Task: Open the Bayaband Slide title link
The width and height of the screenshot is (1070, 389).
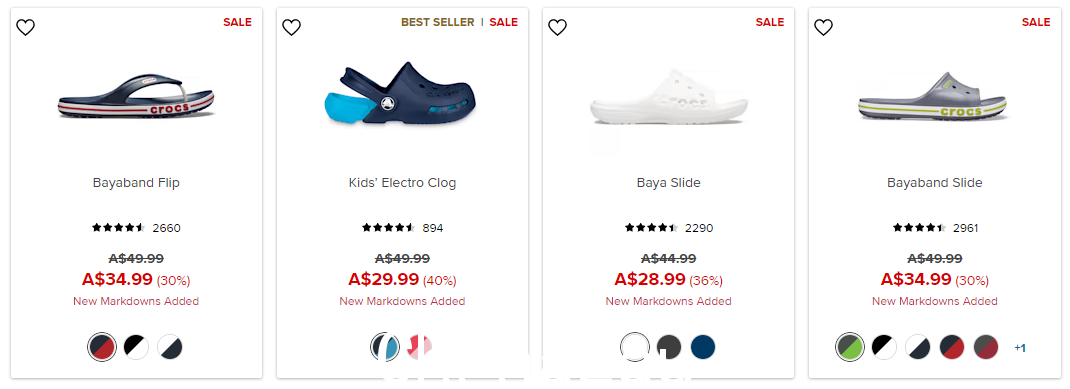Action: point(935,183)
